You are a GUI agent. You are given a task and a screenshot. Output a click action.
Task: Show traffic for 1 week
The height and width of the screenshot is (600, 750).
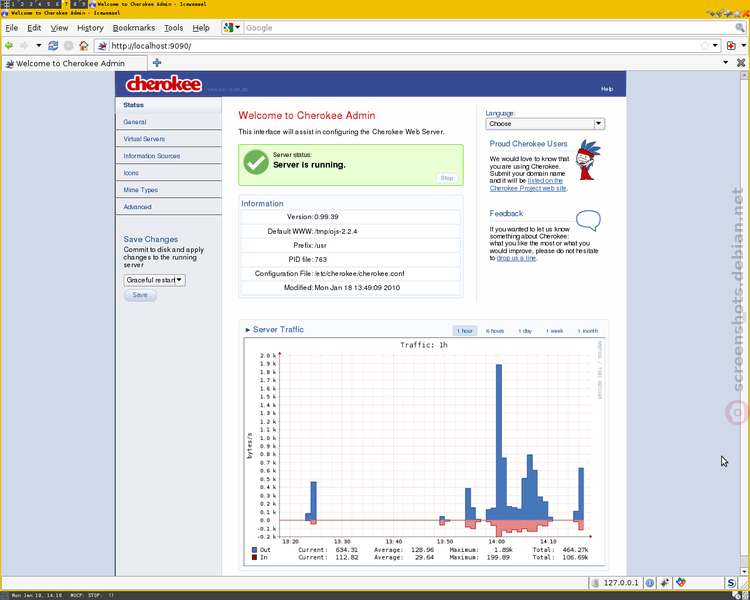click(554, 331)
